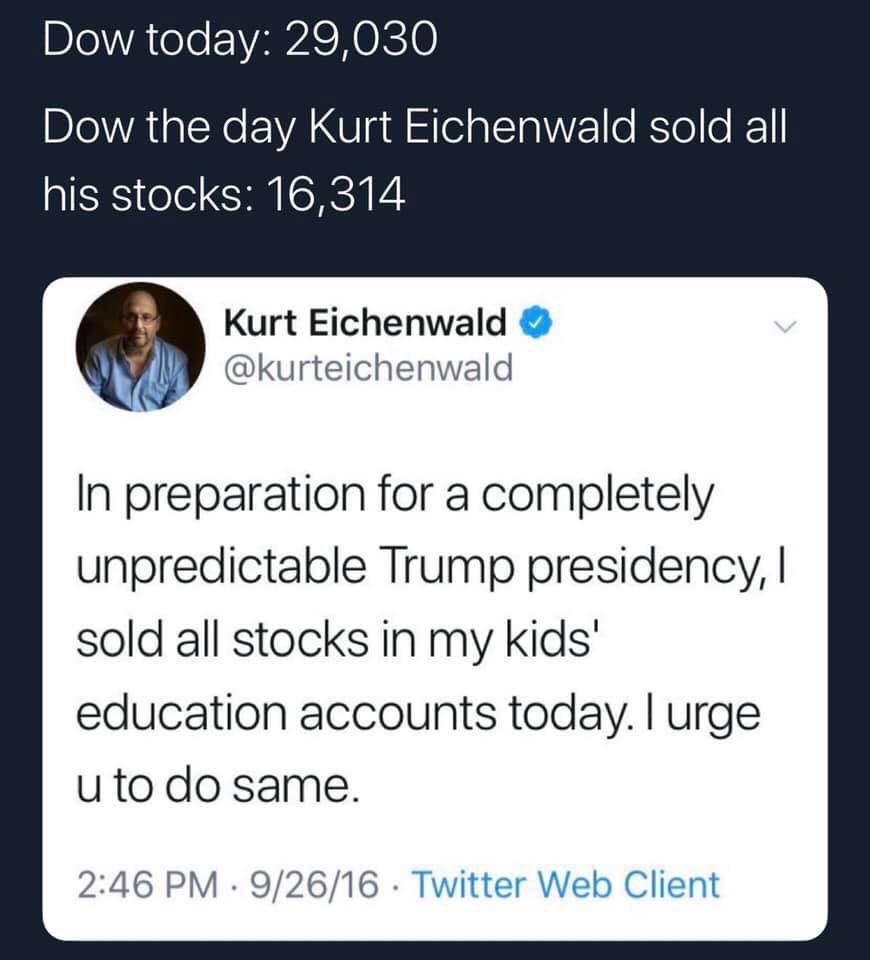Select the 16,314 figure
This screenshot has height=960, width=870.
coord(336,195)
